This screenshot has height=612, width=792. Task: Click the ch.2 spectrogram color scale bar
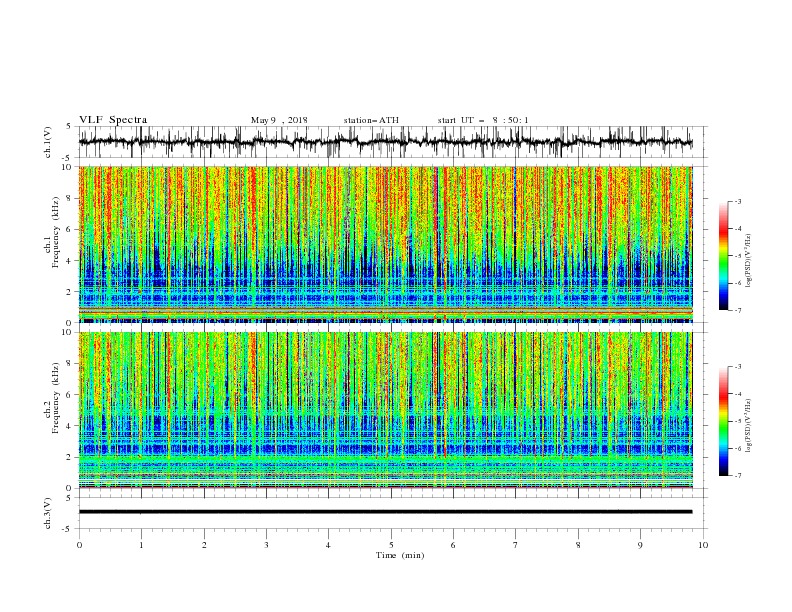point(724,421)
